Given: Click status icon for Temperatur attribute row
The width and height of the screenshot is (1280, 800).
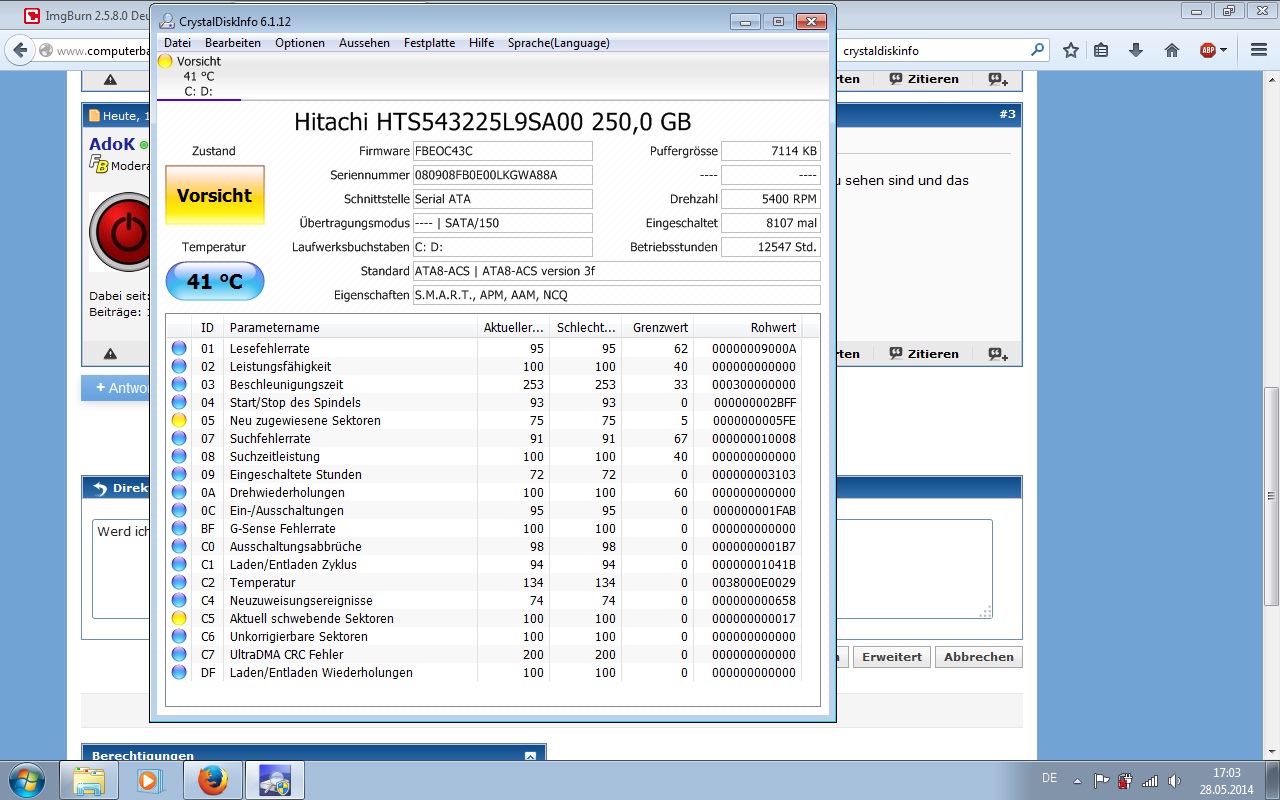Looking at the screenshot, I should [179, 582].
